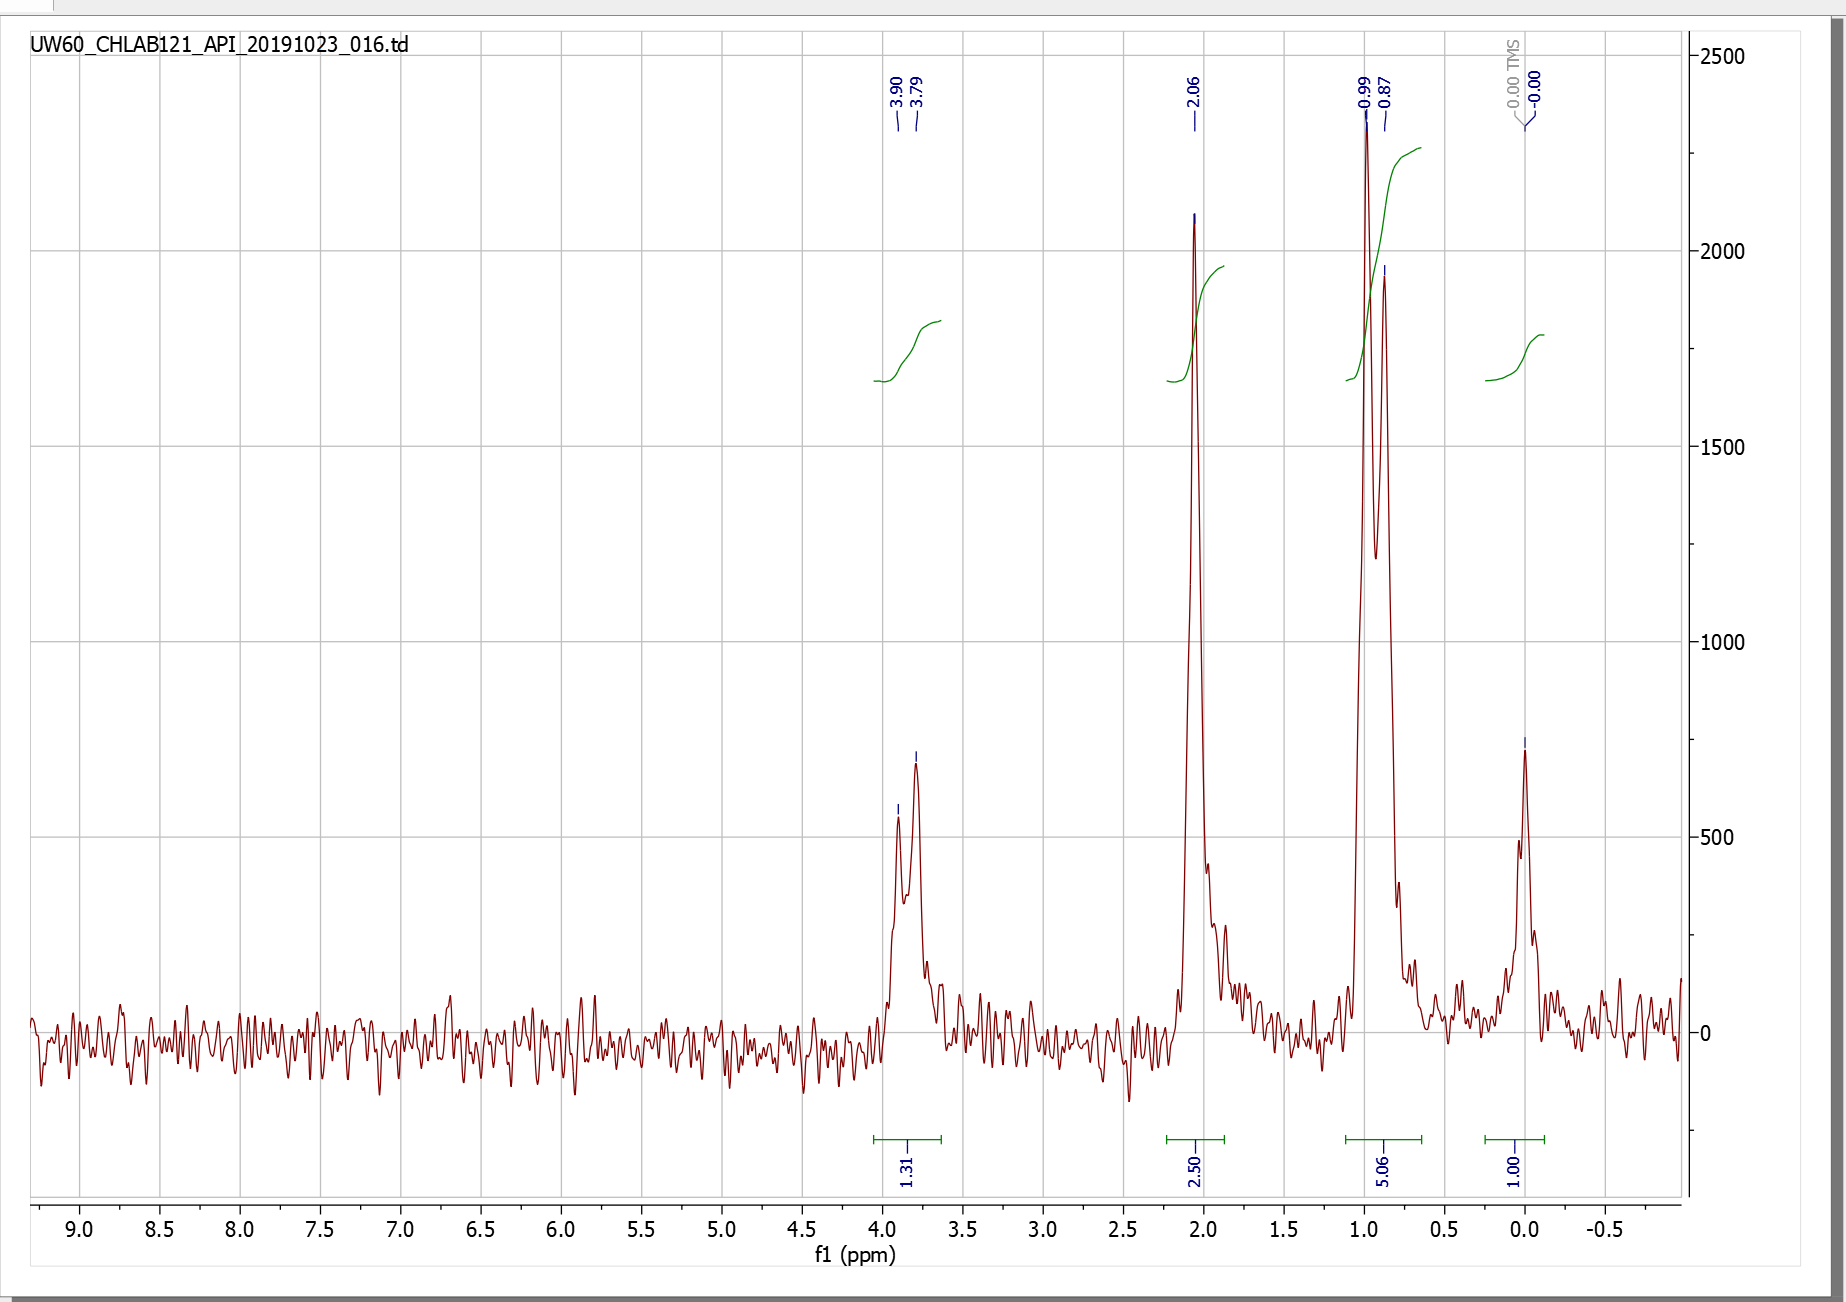Click the title UW60_CHLAB121_API_20191023_016.td
Image resolution: width=1846 pixels, height=1302 pixels.
[218, 44]
